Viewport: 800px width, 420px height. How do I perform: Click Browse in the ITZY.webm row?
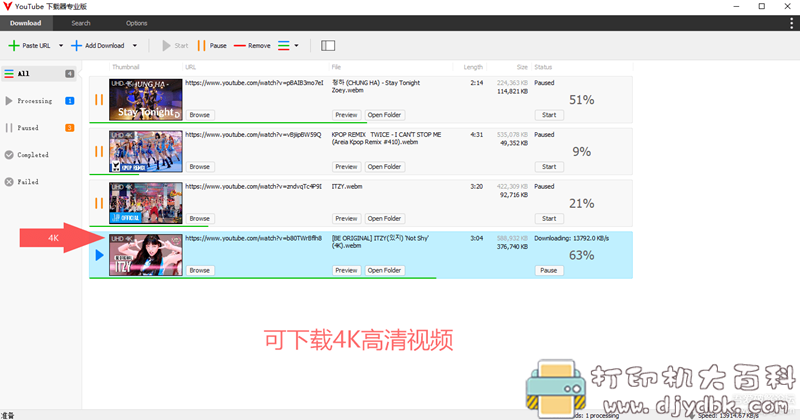click(x=199, y=218)
